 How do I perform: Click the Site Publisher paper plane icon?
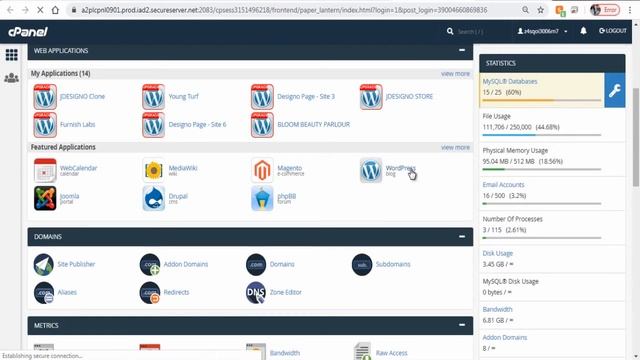click(44, 264)
